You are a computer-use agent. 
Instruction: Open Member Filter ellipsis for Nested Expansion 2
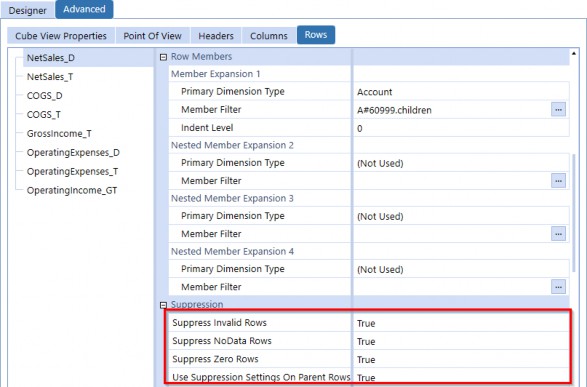point(558,181)
